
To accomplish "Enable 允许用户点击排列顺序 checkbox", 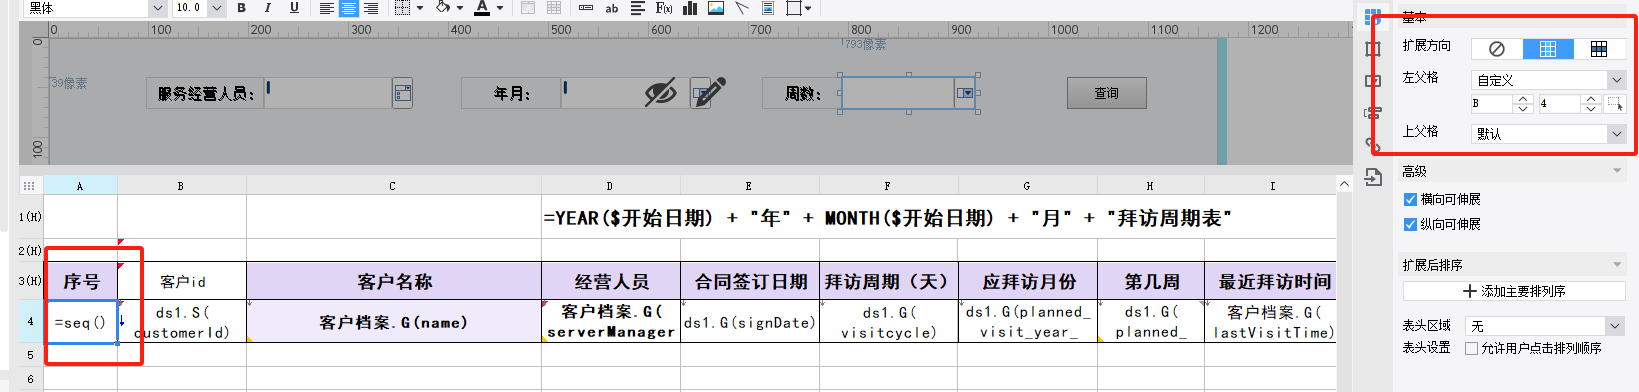I will tap(1471, 348).
